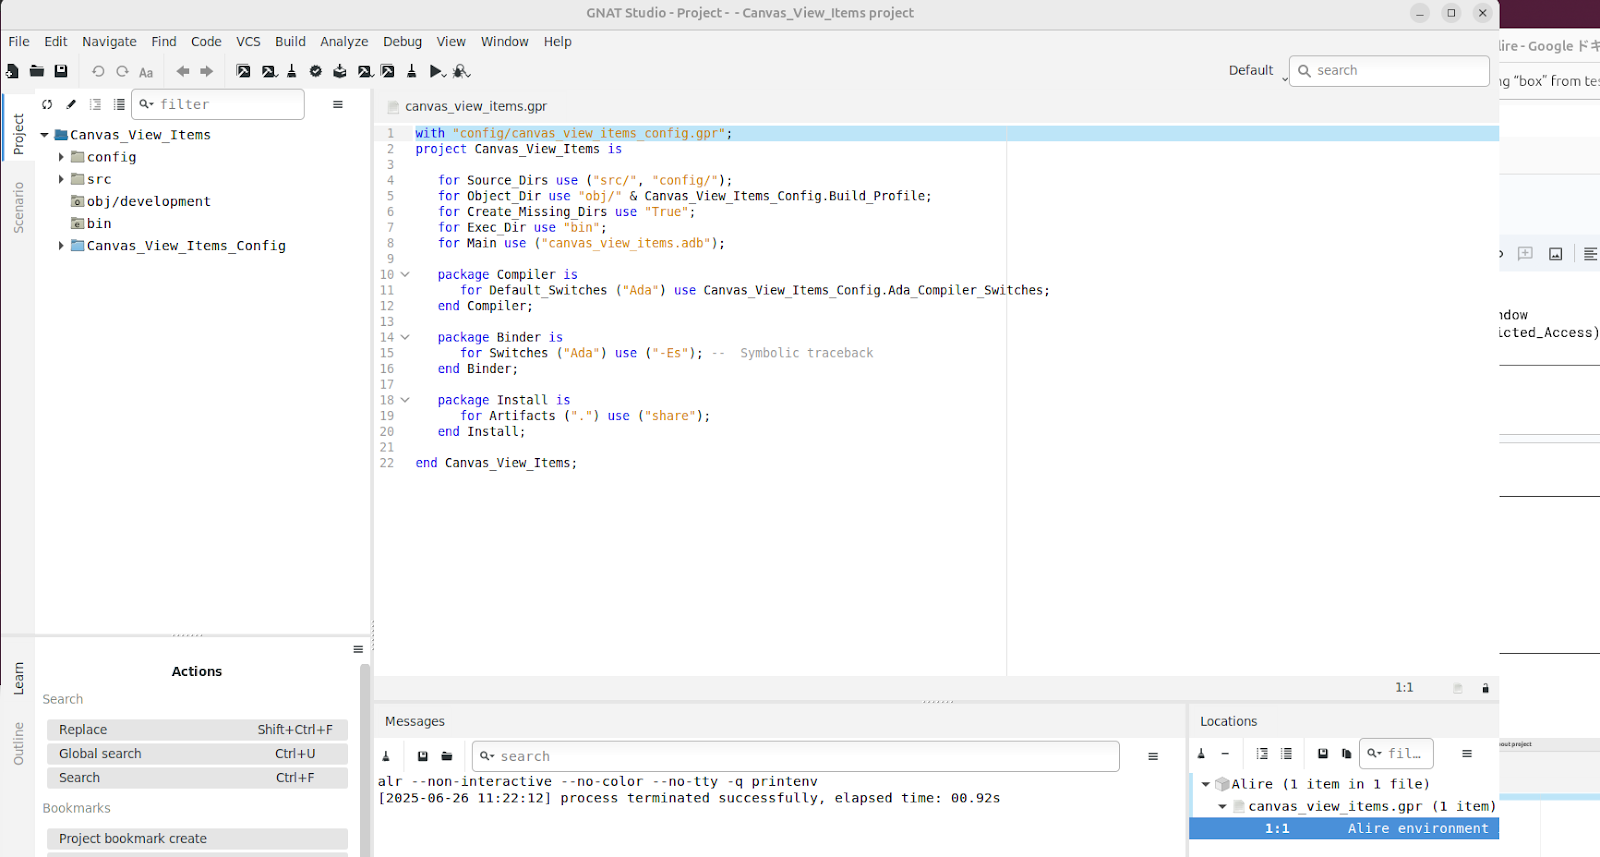Collapse the Canvas_View_Items project root
This screenshot has height=857, width=1600.
click(x=44, y=135)
